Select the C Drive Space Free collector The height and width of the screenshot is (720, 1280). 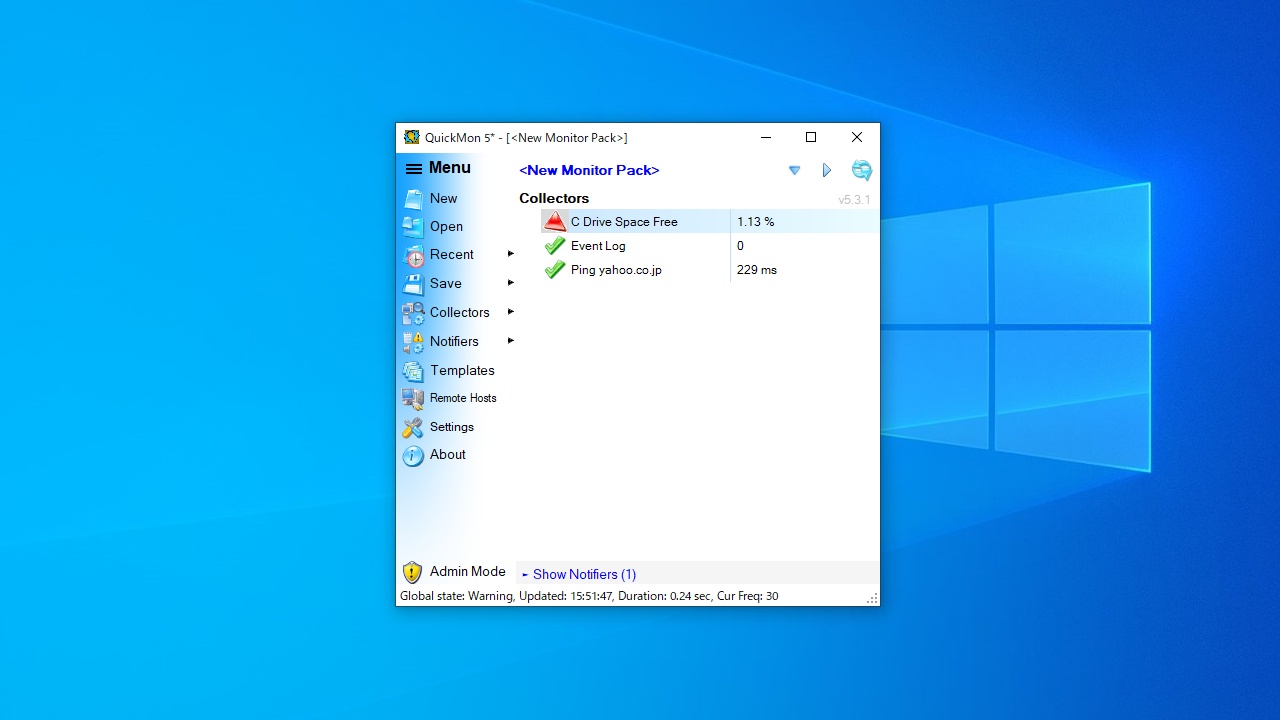point(624,222)
